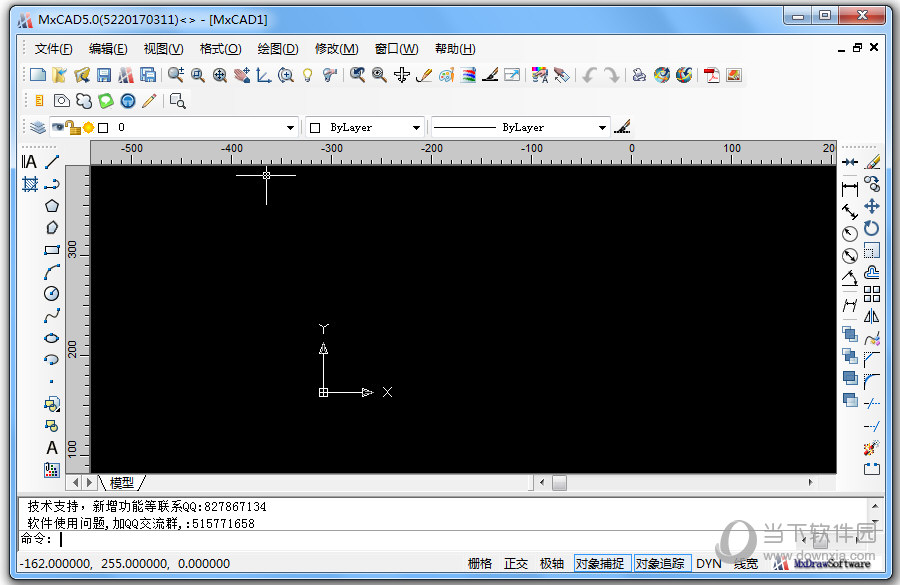Select the Move tool with four arrows
This screenshot has height=585, width=900.
(872, 206)
